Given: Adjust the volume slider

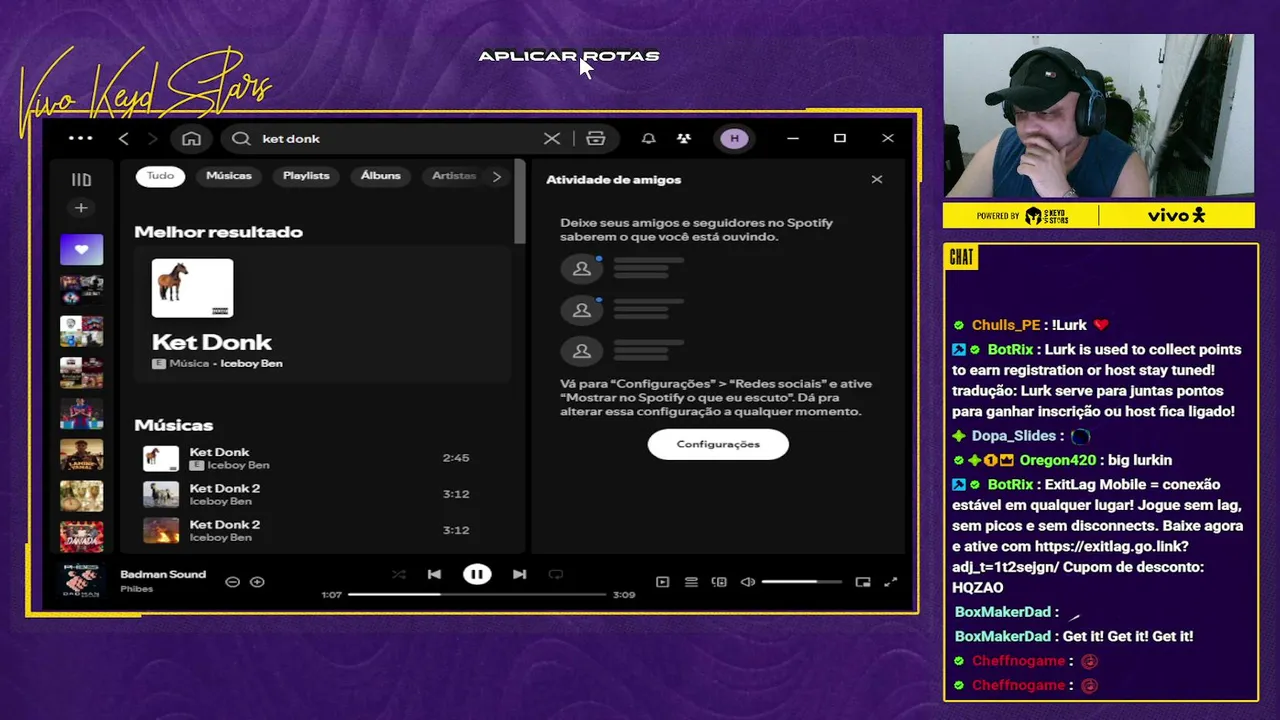Looking at the screenshot, I should (x=801, y=582).
